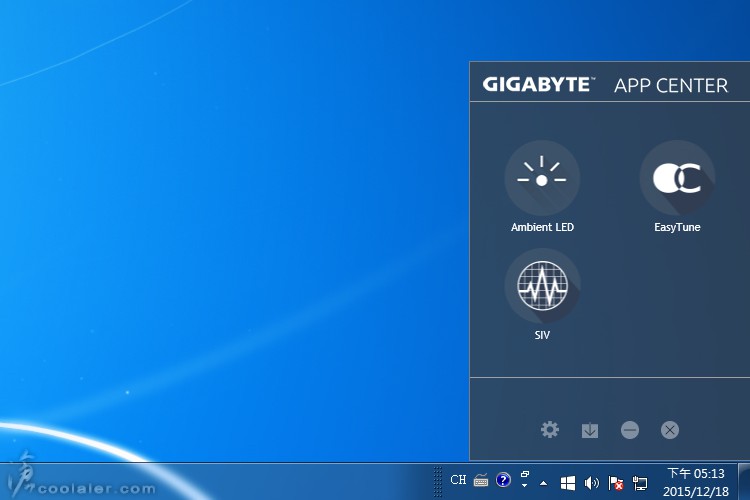Image resolution: width=750 pixels, height=500 pixels.
Task: Close App Center with the X circle
Action: point(670,430)
